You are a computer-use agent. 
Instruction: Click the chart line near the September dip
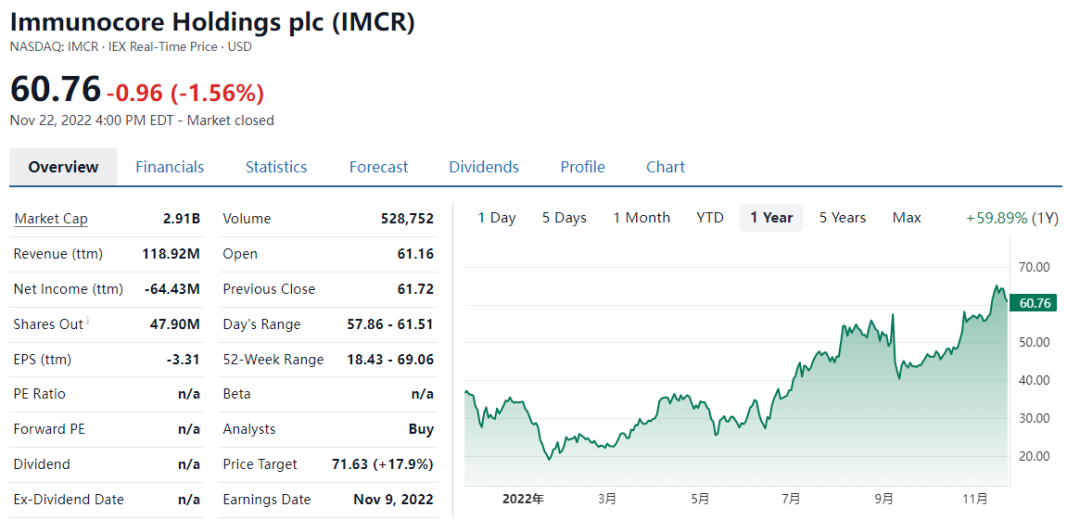899,376
